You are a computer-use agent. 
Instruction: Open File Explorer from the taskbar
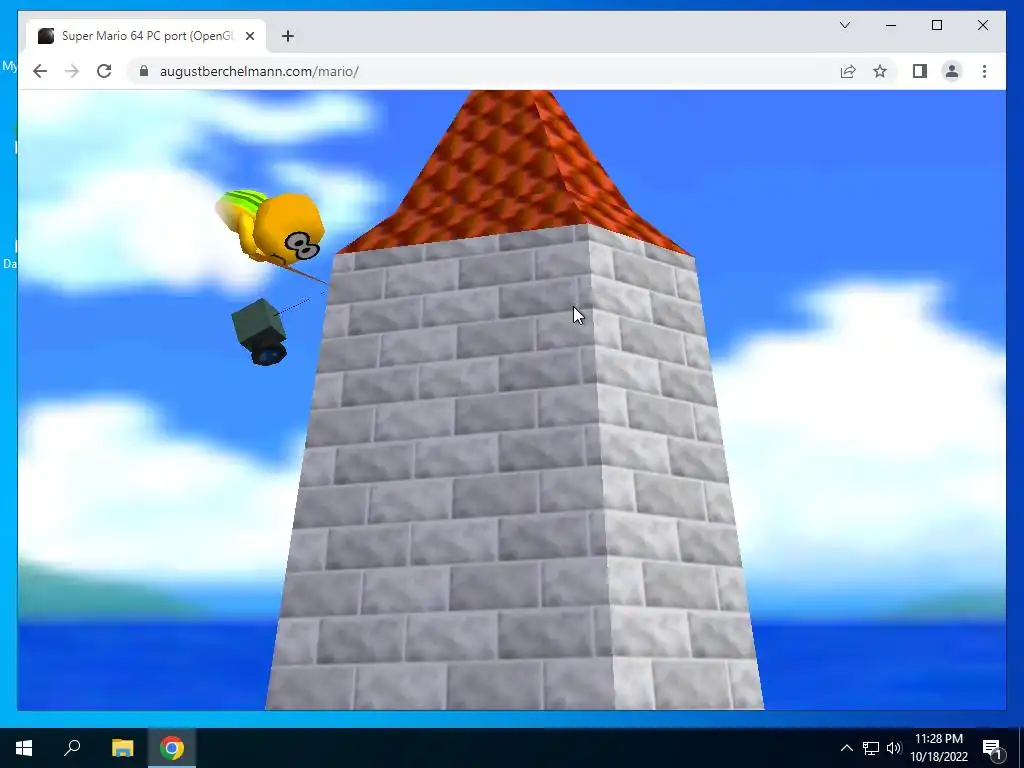122,748
